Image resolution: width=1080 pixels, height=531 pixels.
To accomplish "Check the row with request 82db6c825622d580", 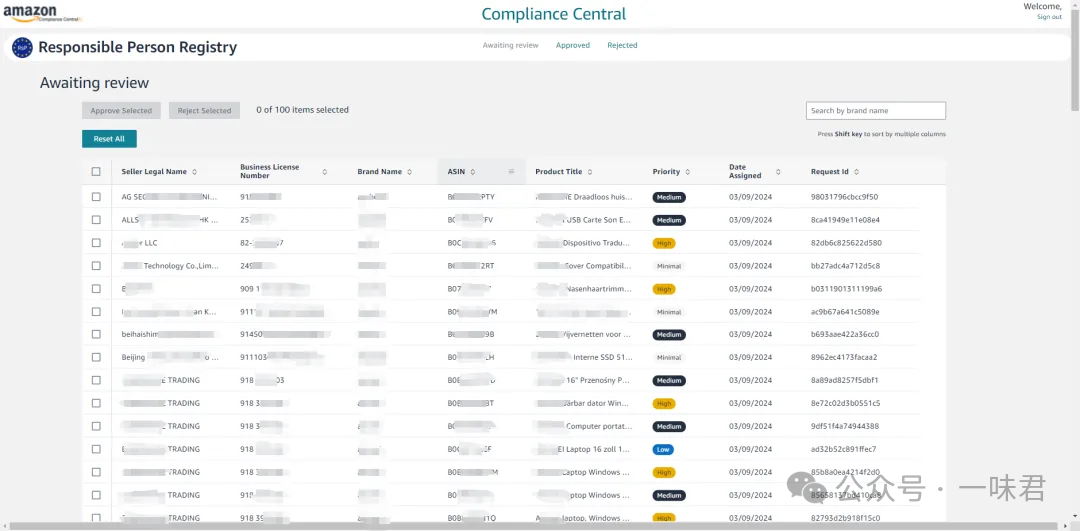I will (96, 243).
